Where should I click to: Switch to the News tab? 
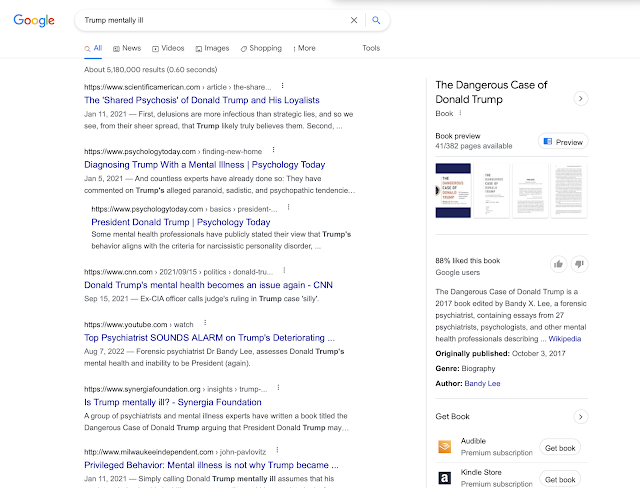click(127, 48)
